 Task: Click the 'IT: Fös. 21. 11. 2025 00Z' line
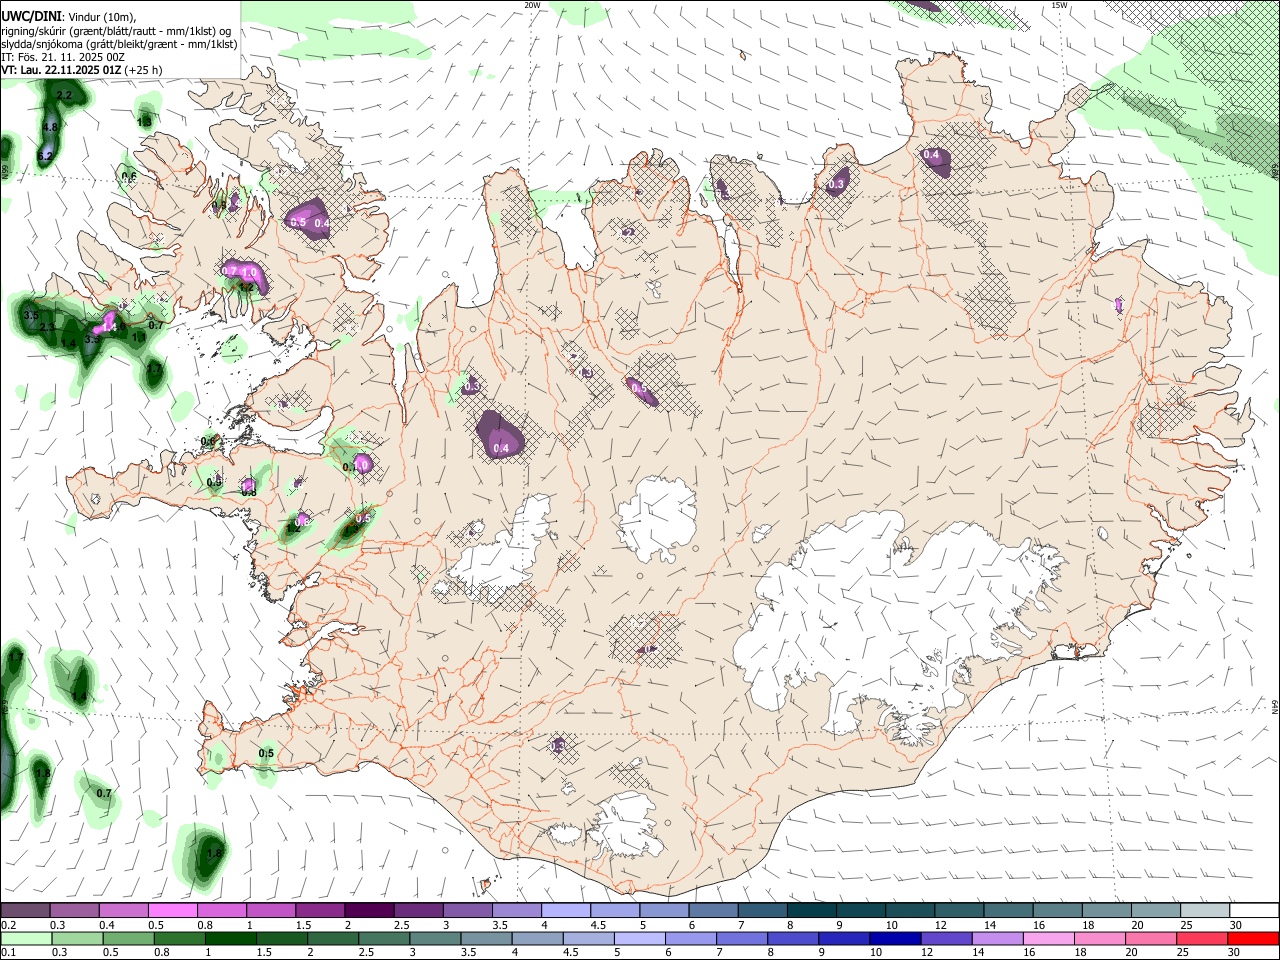coord(63,57)
